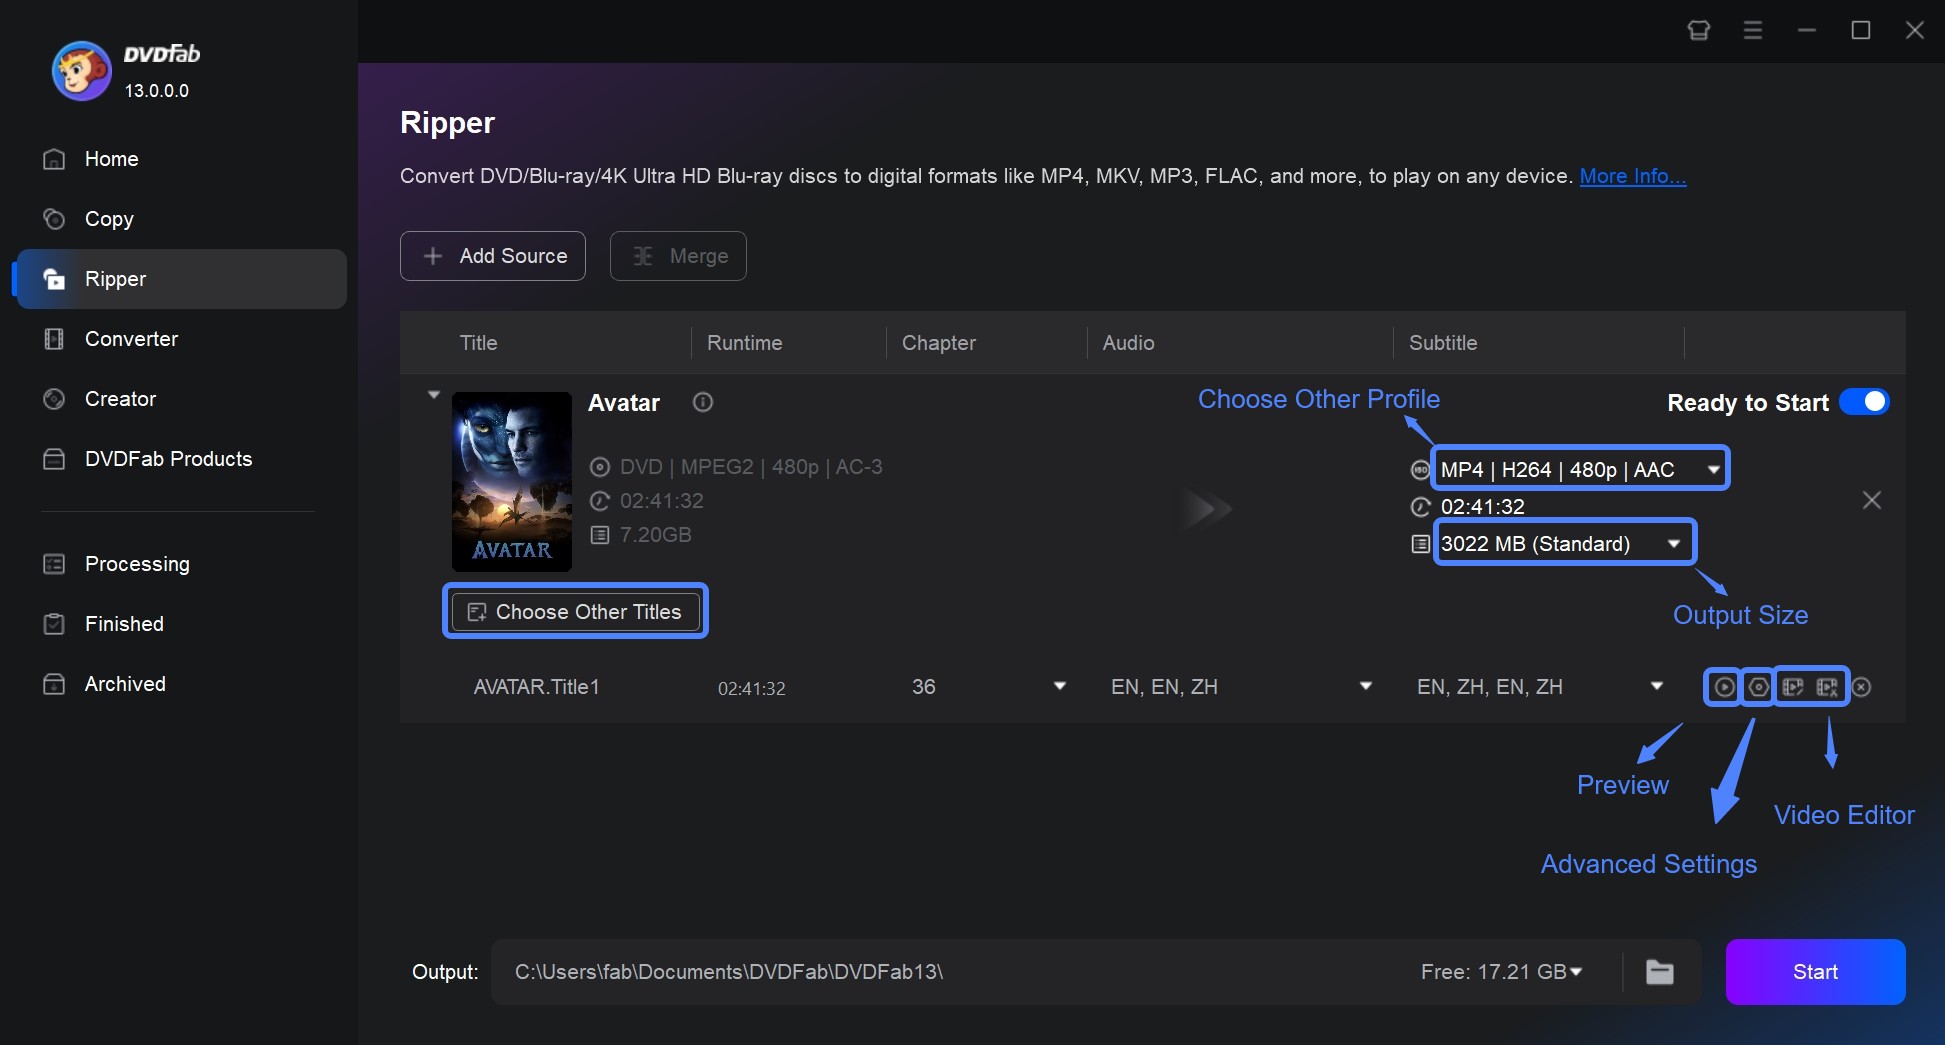
Task: Select the Copy tool in the sidebar
Action: click(x=110, y=219)
